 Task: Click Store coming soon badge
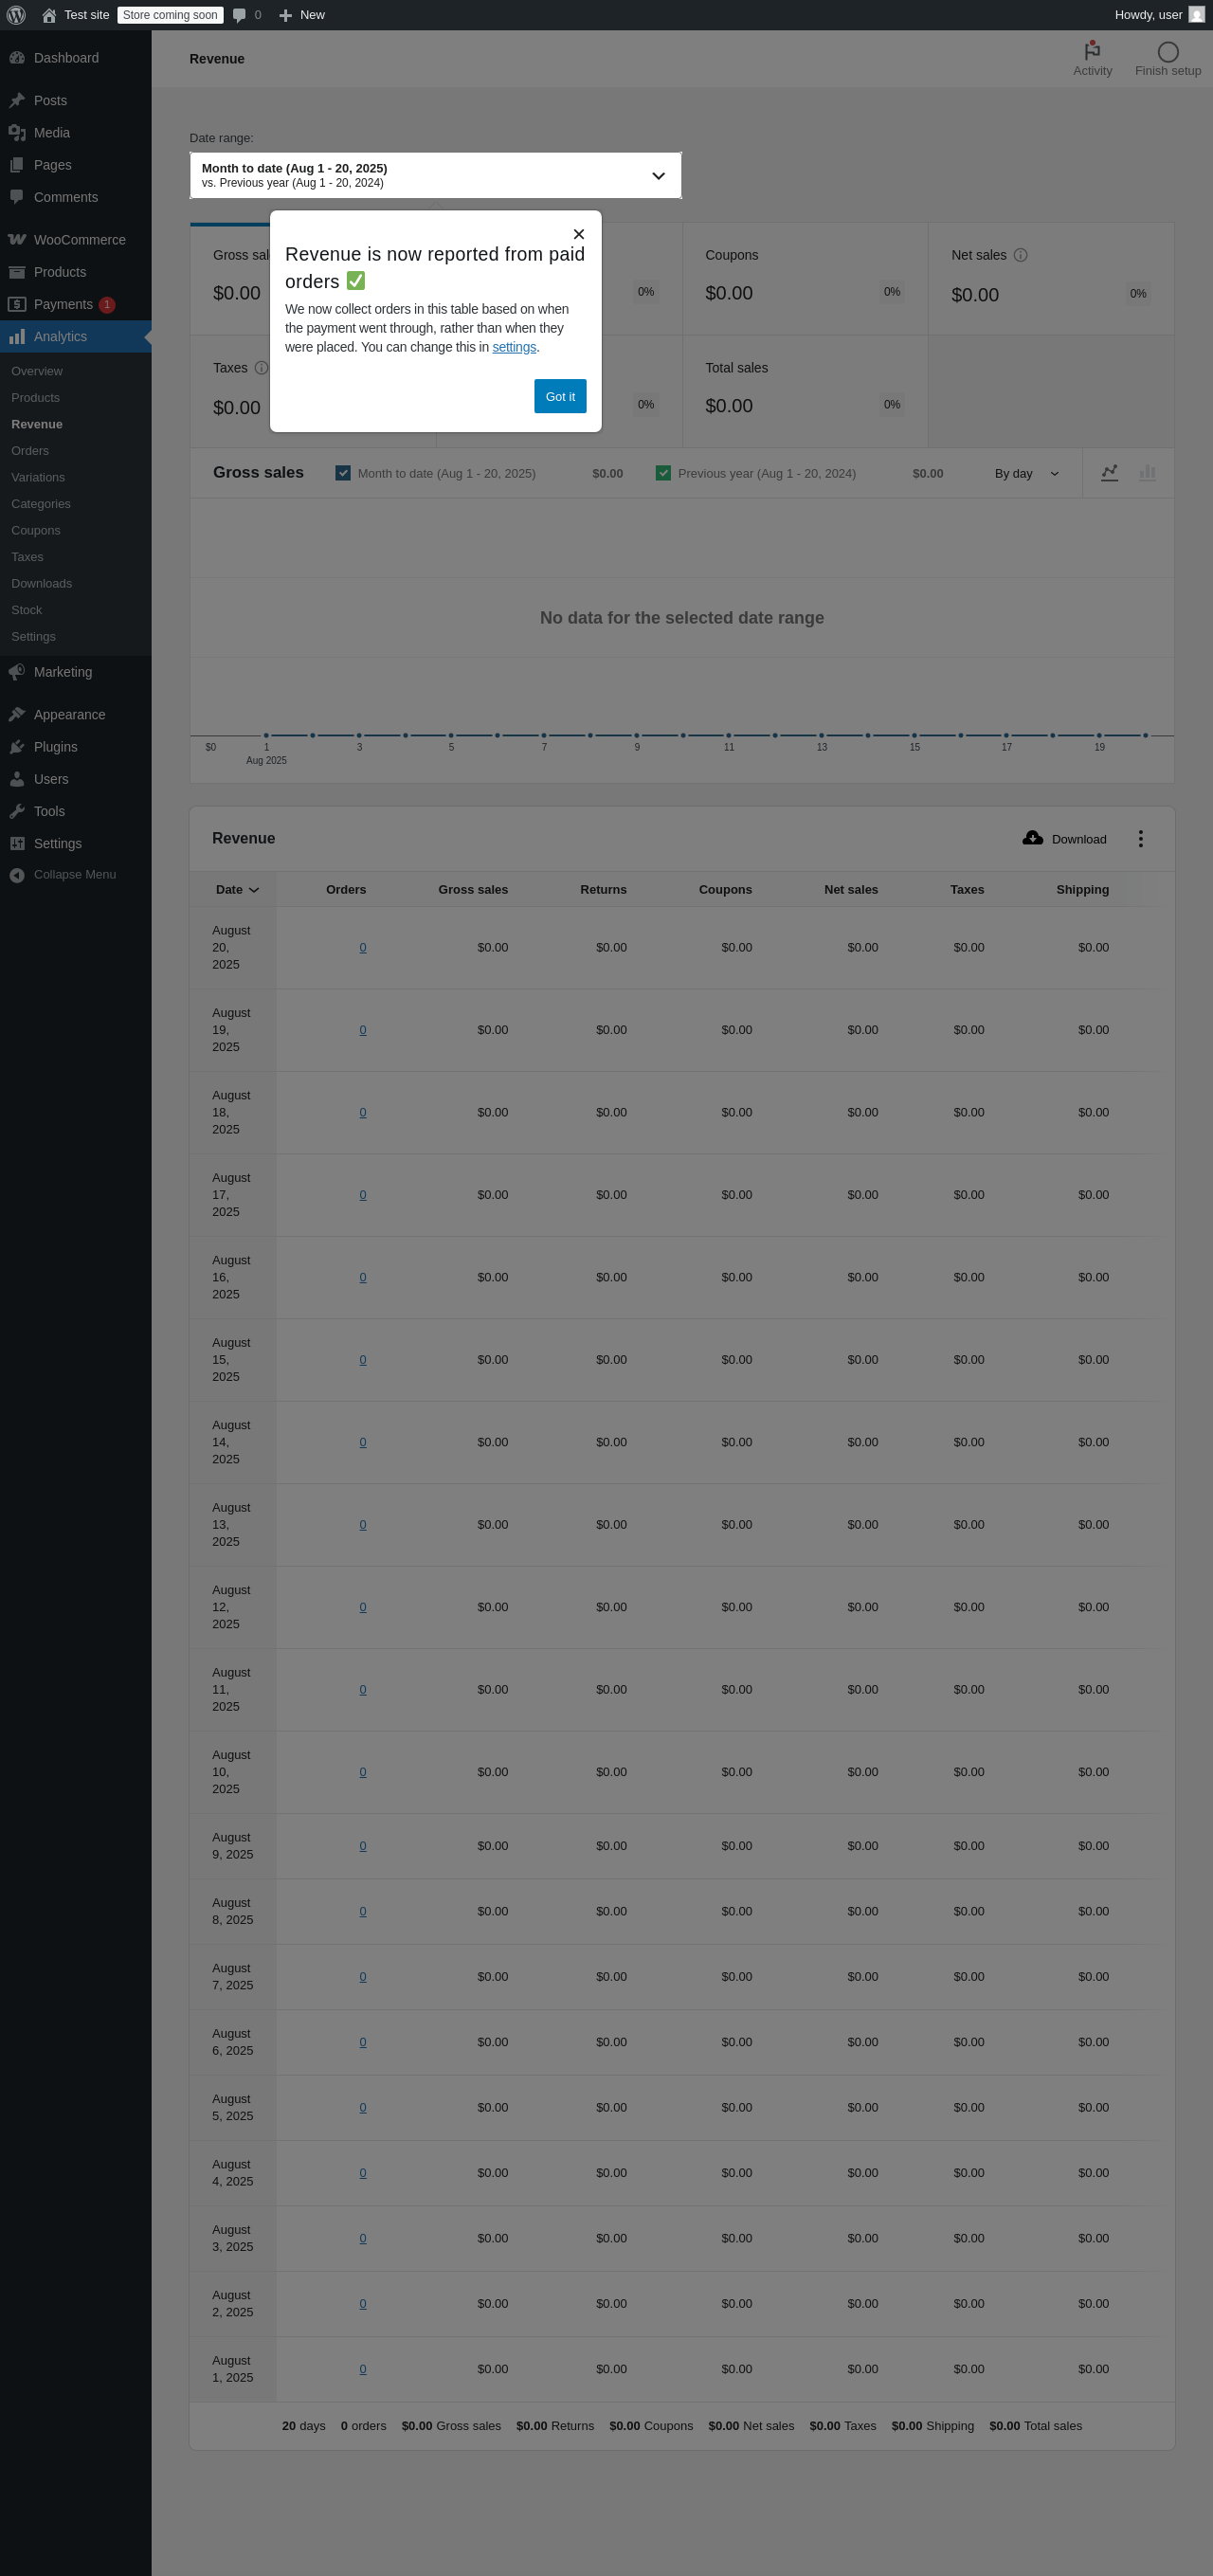(170, 15)
